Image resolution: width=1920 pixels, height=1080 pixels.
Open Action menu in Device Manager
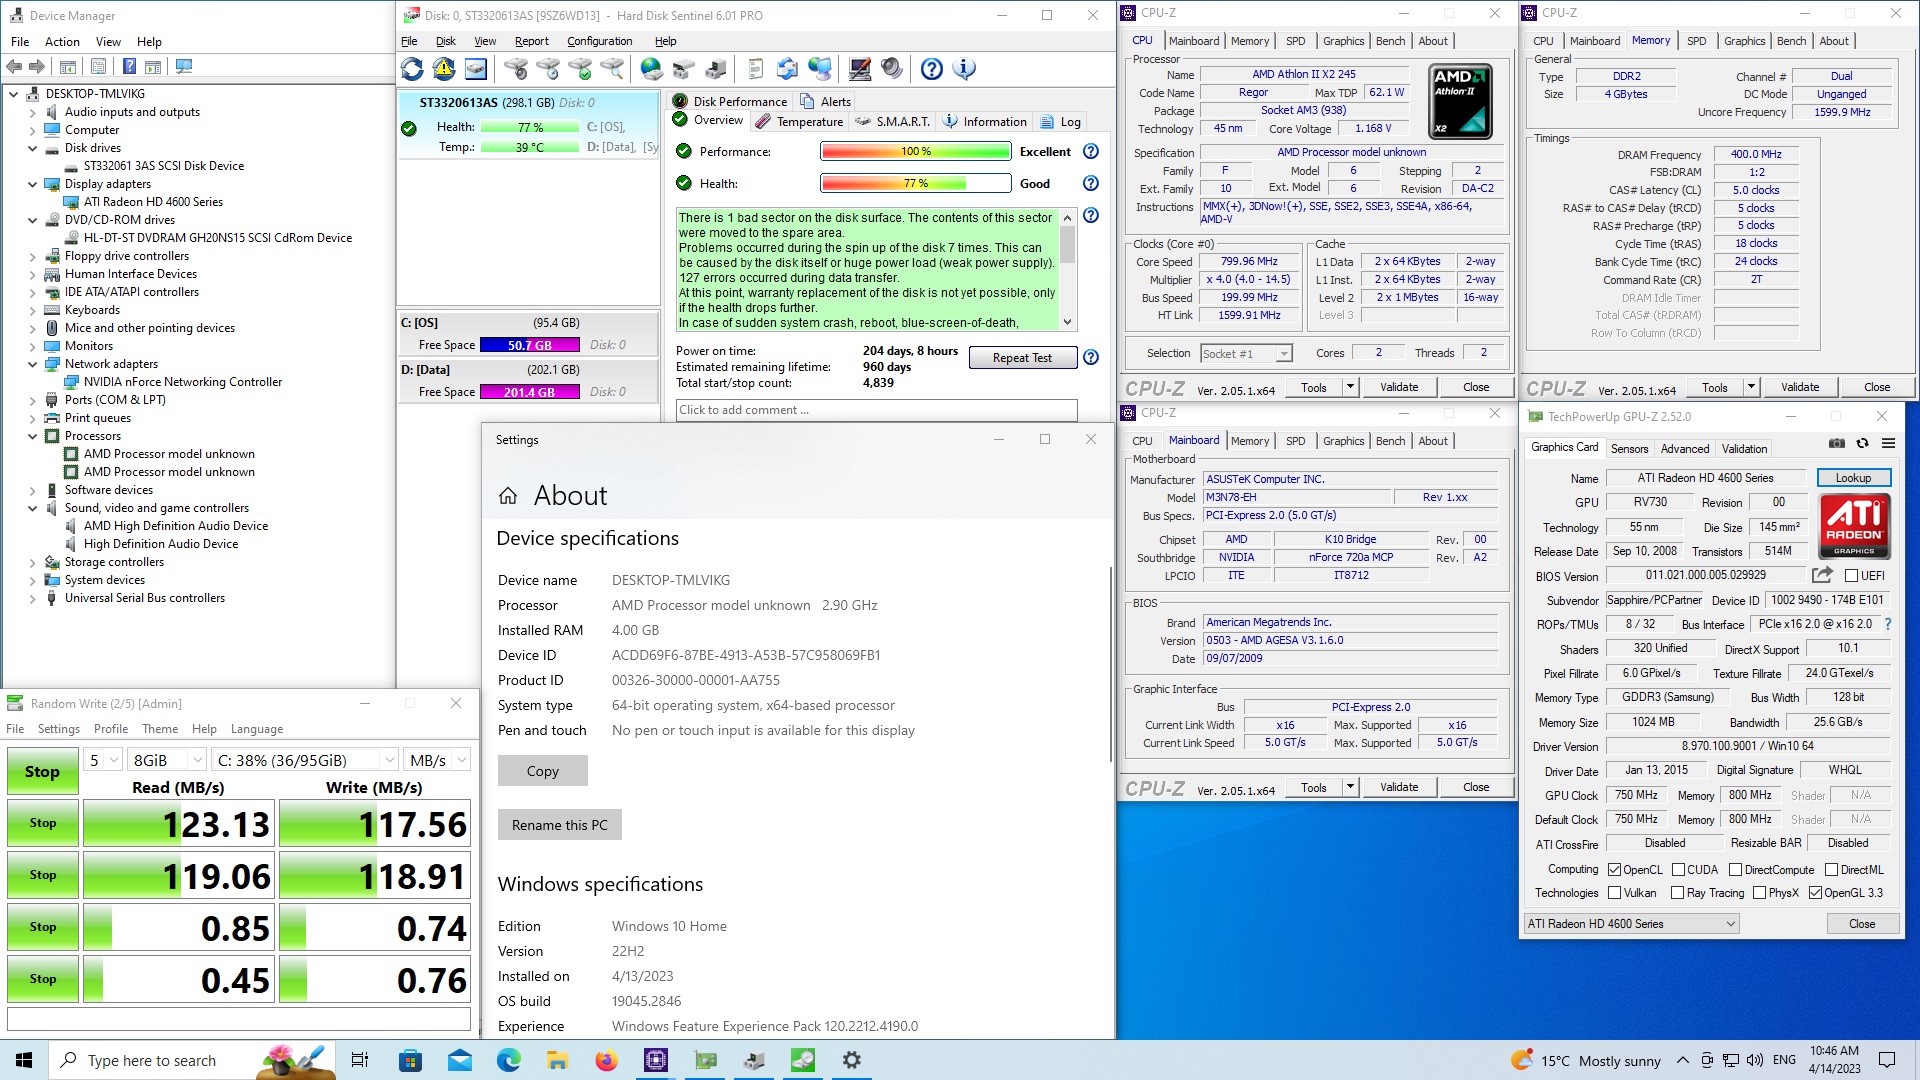click(62, 42)
